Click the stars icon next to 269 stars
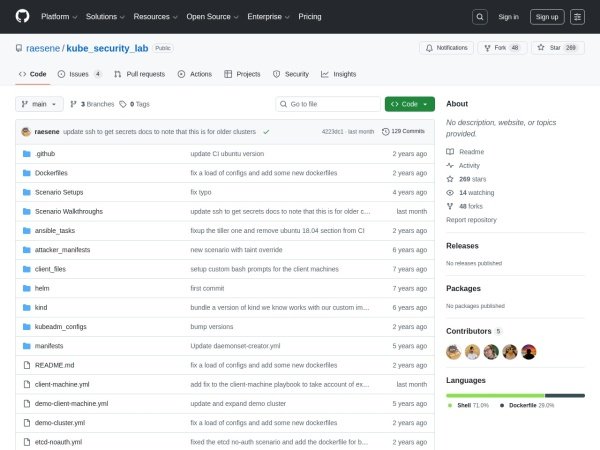This screenshot has width=600, height=450. click(450, 179)
